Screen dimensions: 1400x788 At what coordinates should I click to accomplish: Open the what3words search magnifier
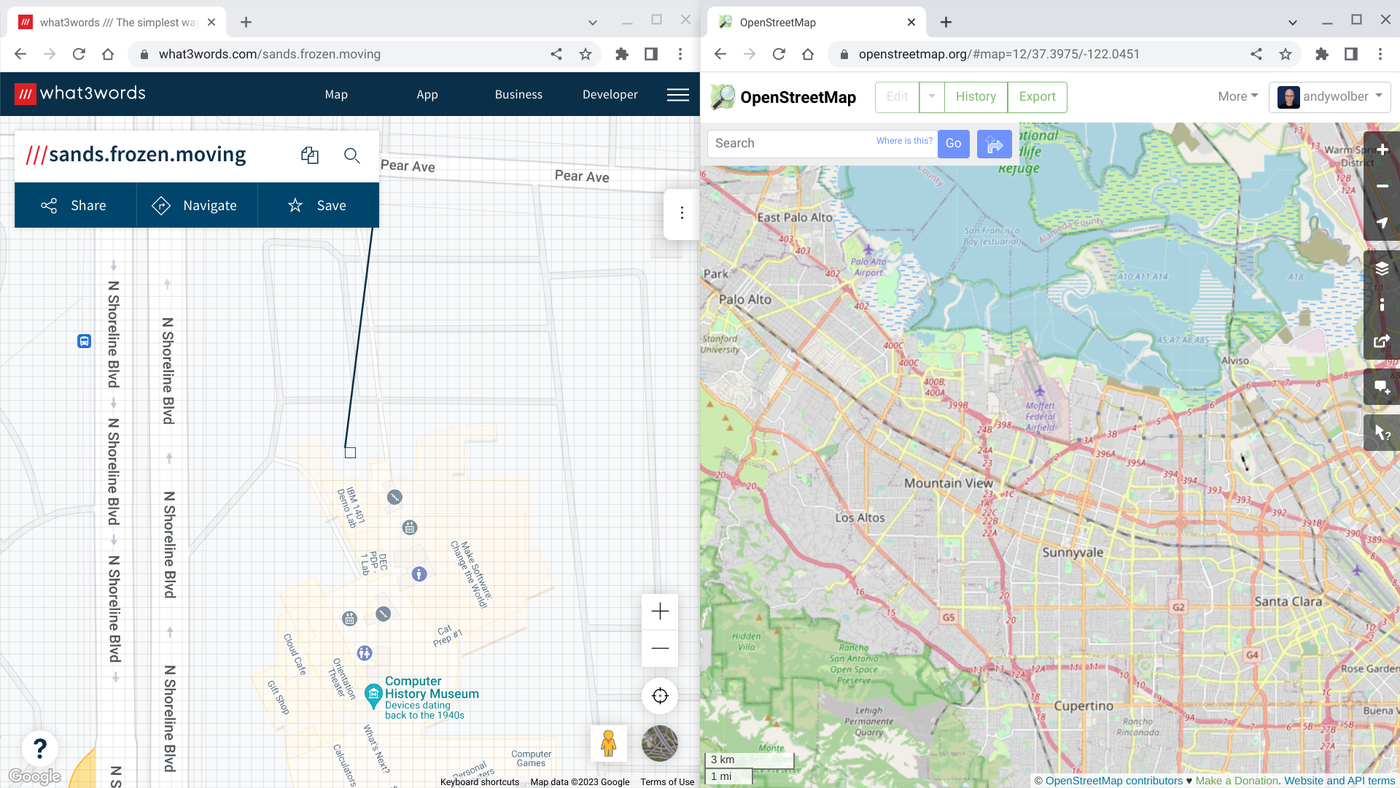pyautogui.click(x=351, y=155)
